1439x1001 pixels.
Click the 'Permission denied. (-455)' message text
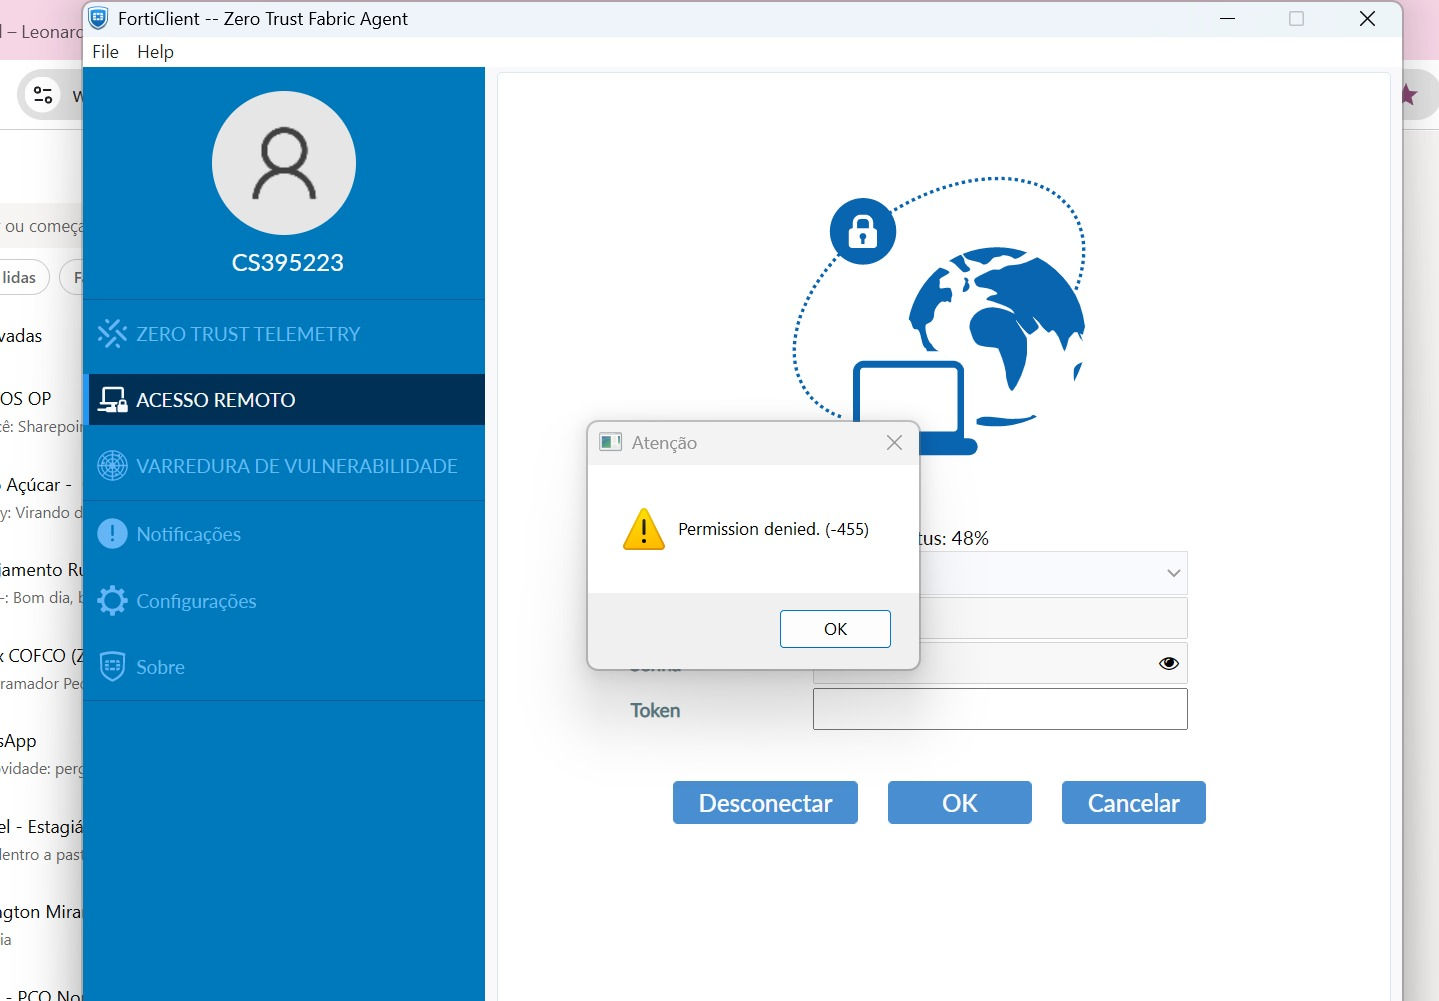(773, 529)
